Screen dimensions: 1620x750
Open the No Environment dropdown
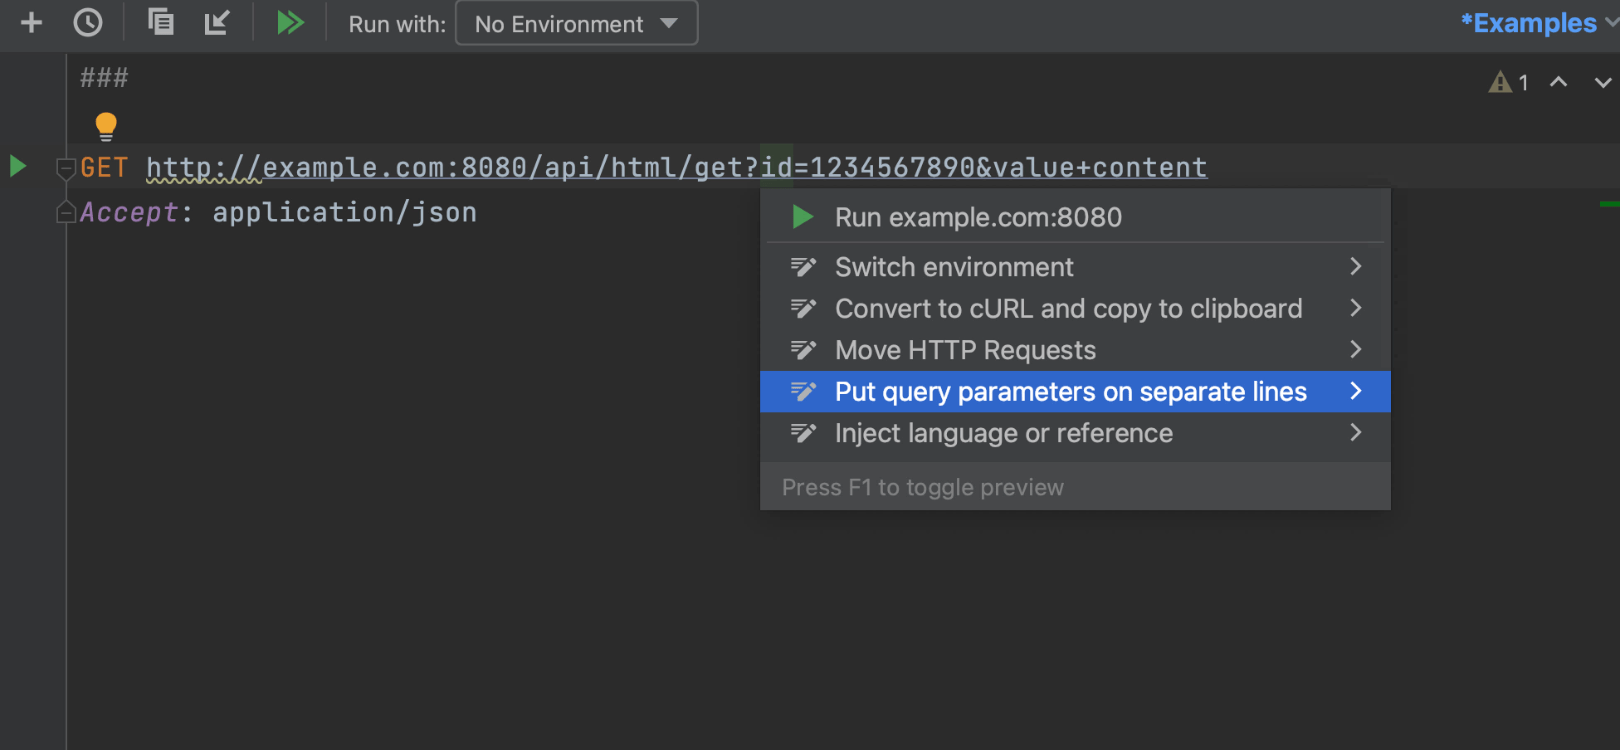[x=576, y=24]
